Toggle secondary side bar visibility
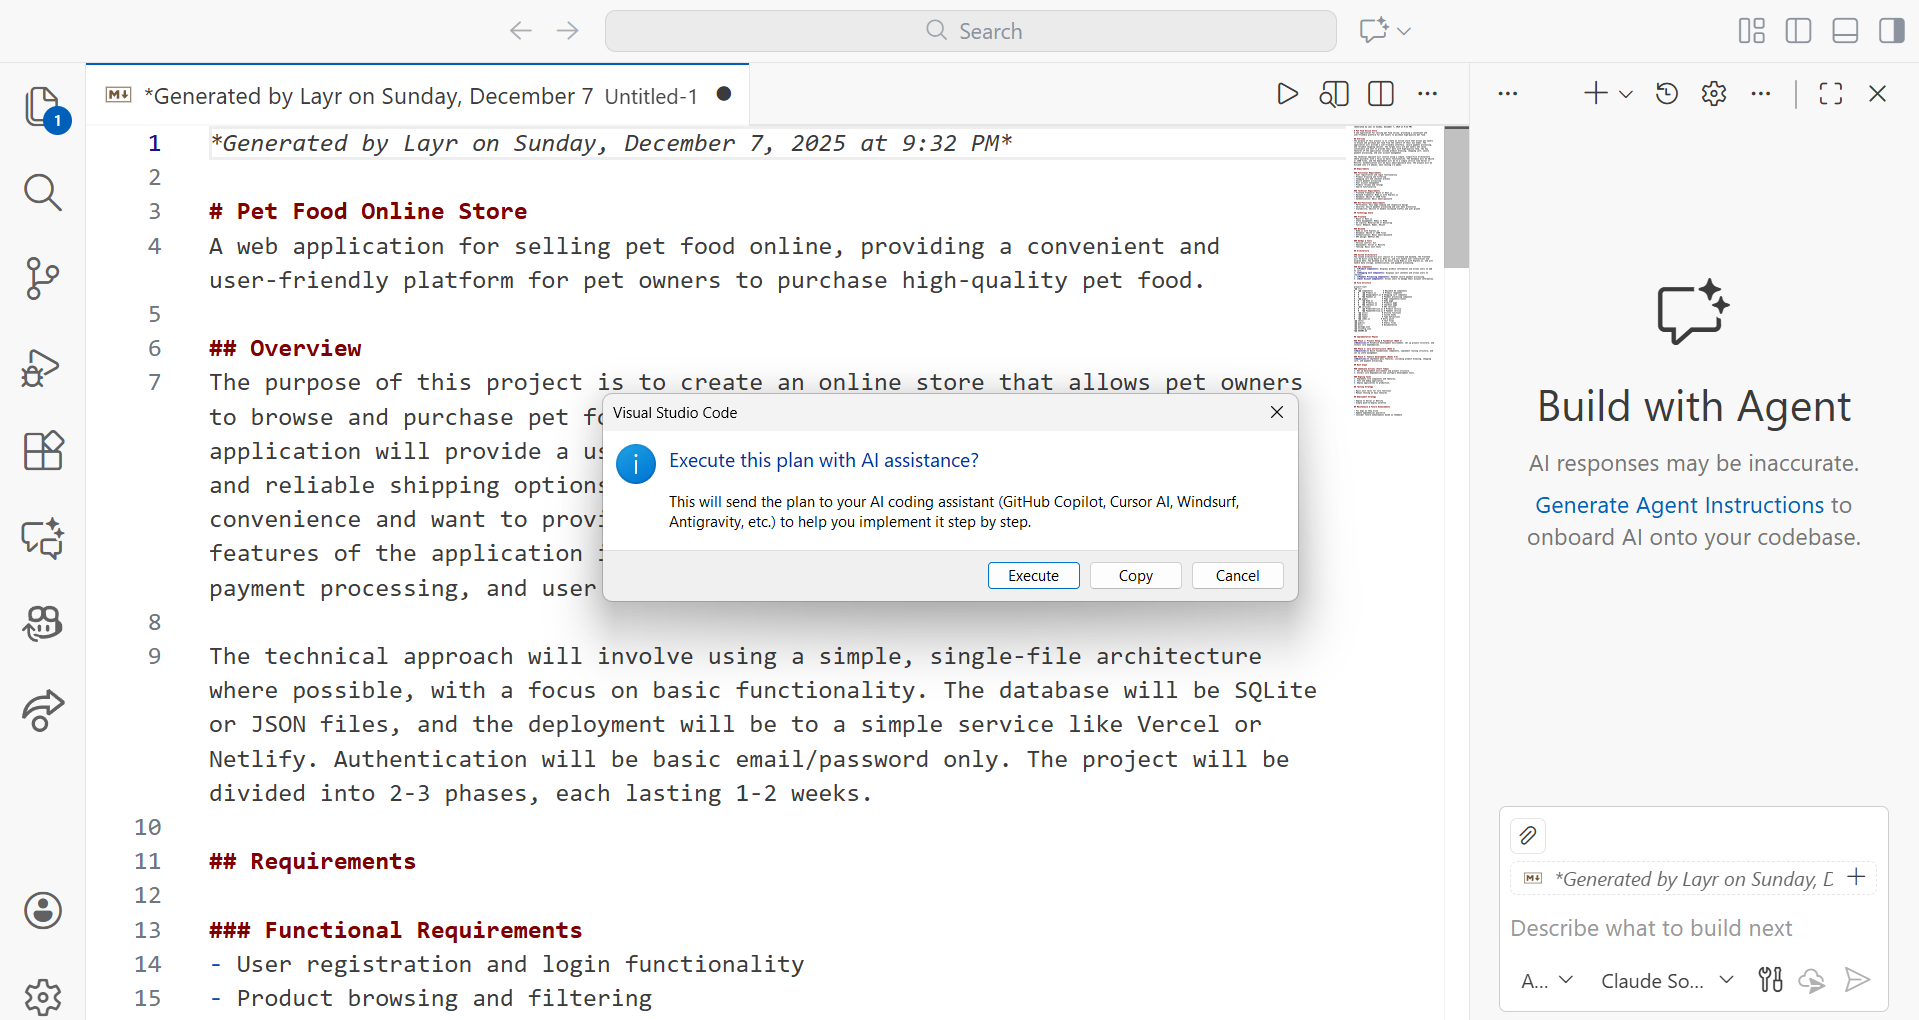 click(1892, 31)
